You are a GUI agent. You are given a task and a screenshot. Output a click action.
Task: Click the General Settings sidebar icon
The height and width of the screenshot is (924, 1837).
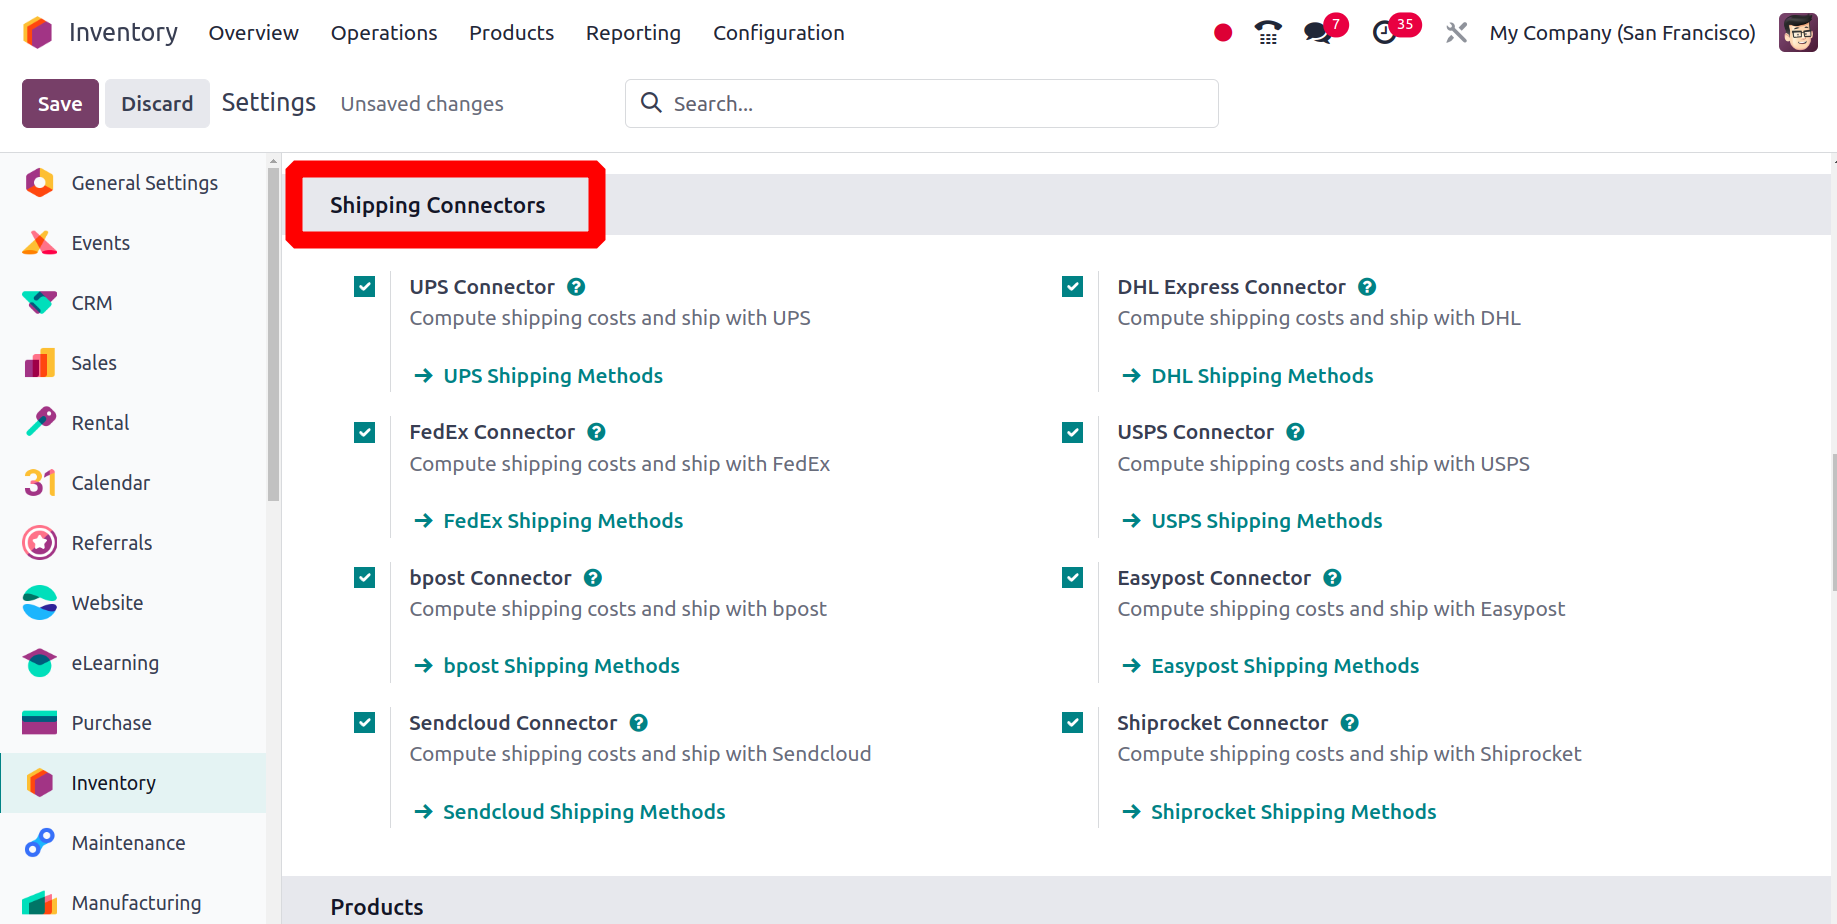(x=40, y=183)
